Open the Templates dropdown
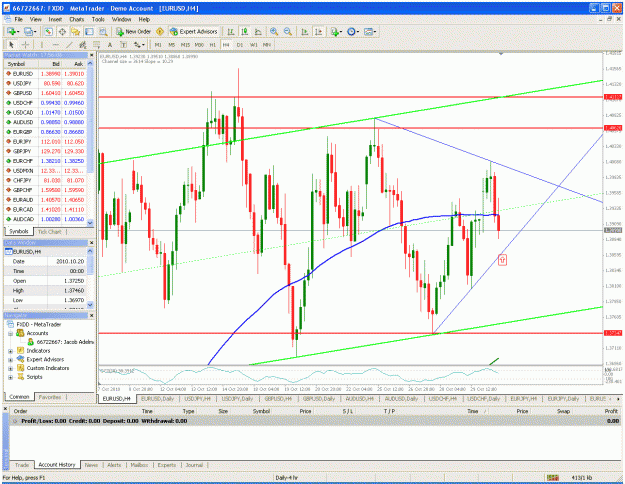The width and height of the screenshot is (625, 484). (370, 31)
